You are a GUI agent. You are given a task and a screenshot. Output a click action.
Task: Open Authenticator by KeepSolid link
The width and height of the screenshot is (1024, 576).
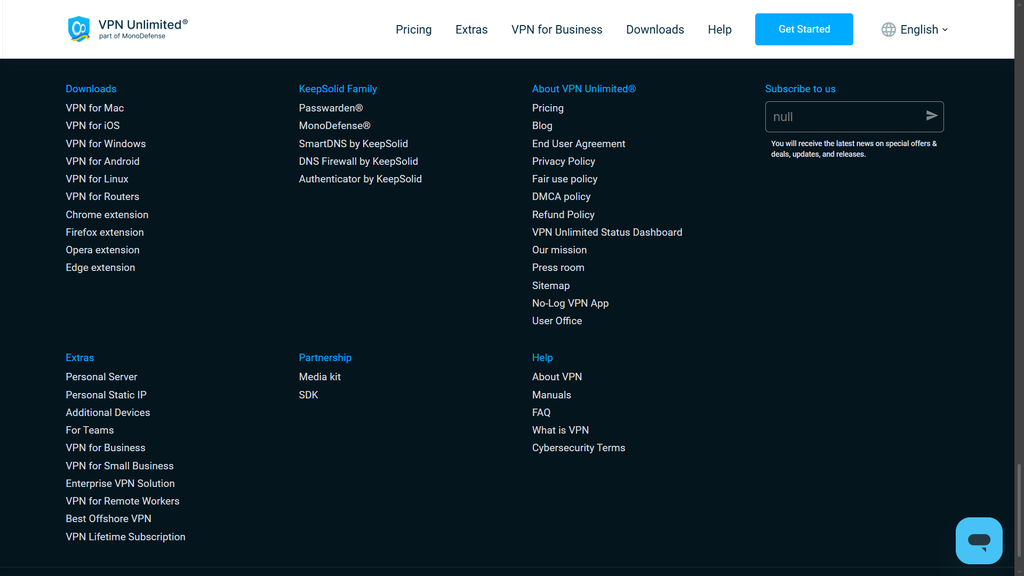pyautogui.click(x=360, y=179)
